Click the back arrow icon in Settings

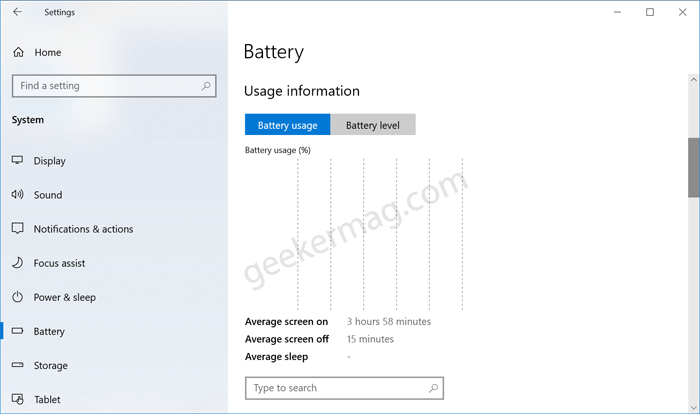click(x=17, y=12)
